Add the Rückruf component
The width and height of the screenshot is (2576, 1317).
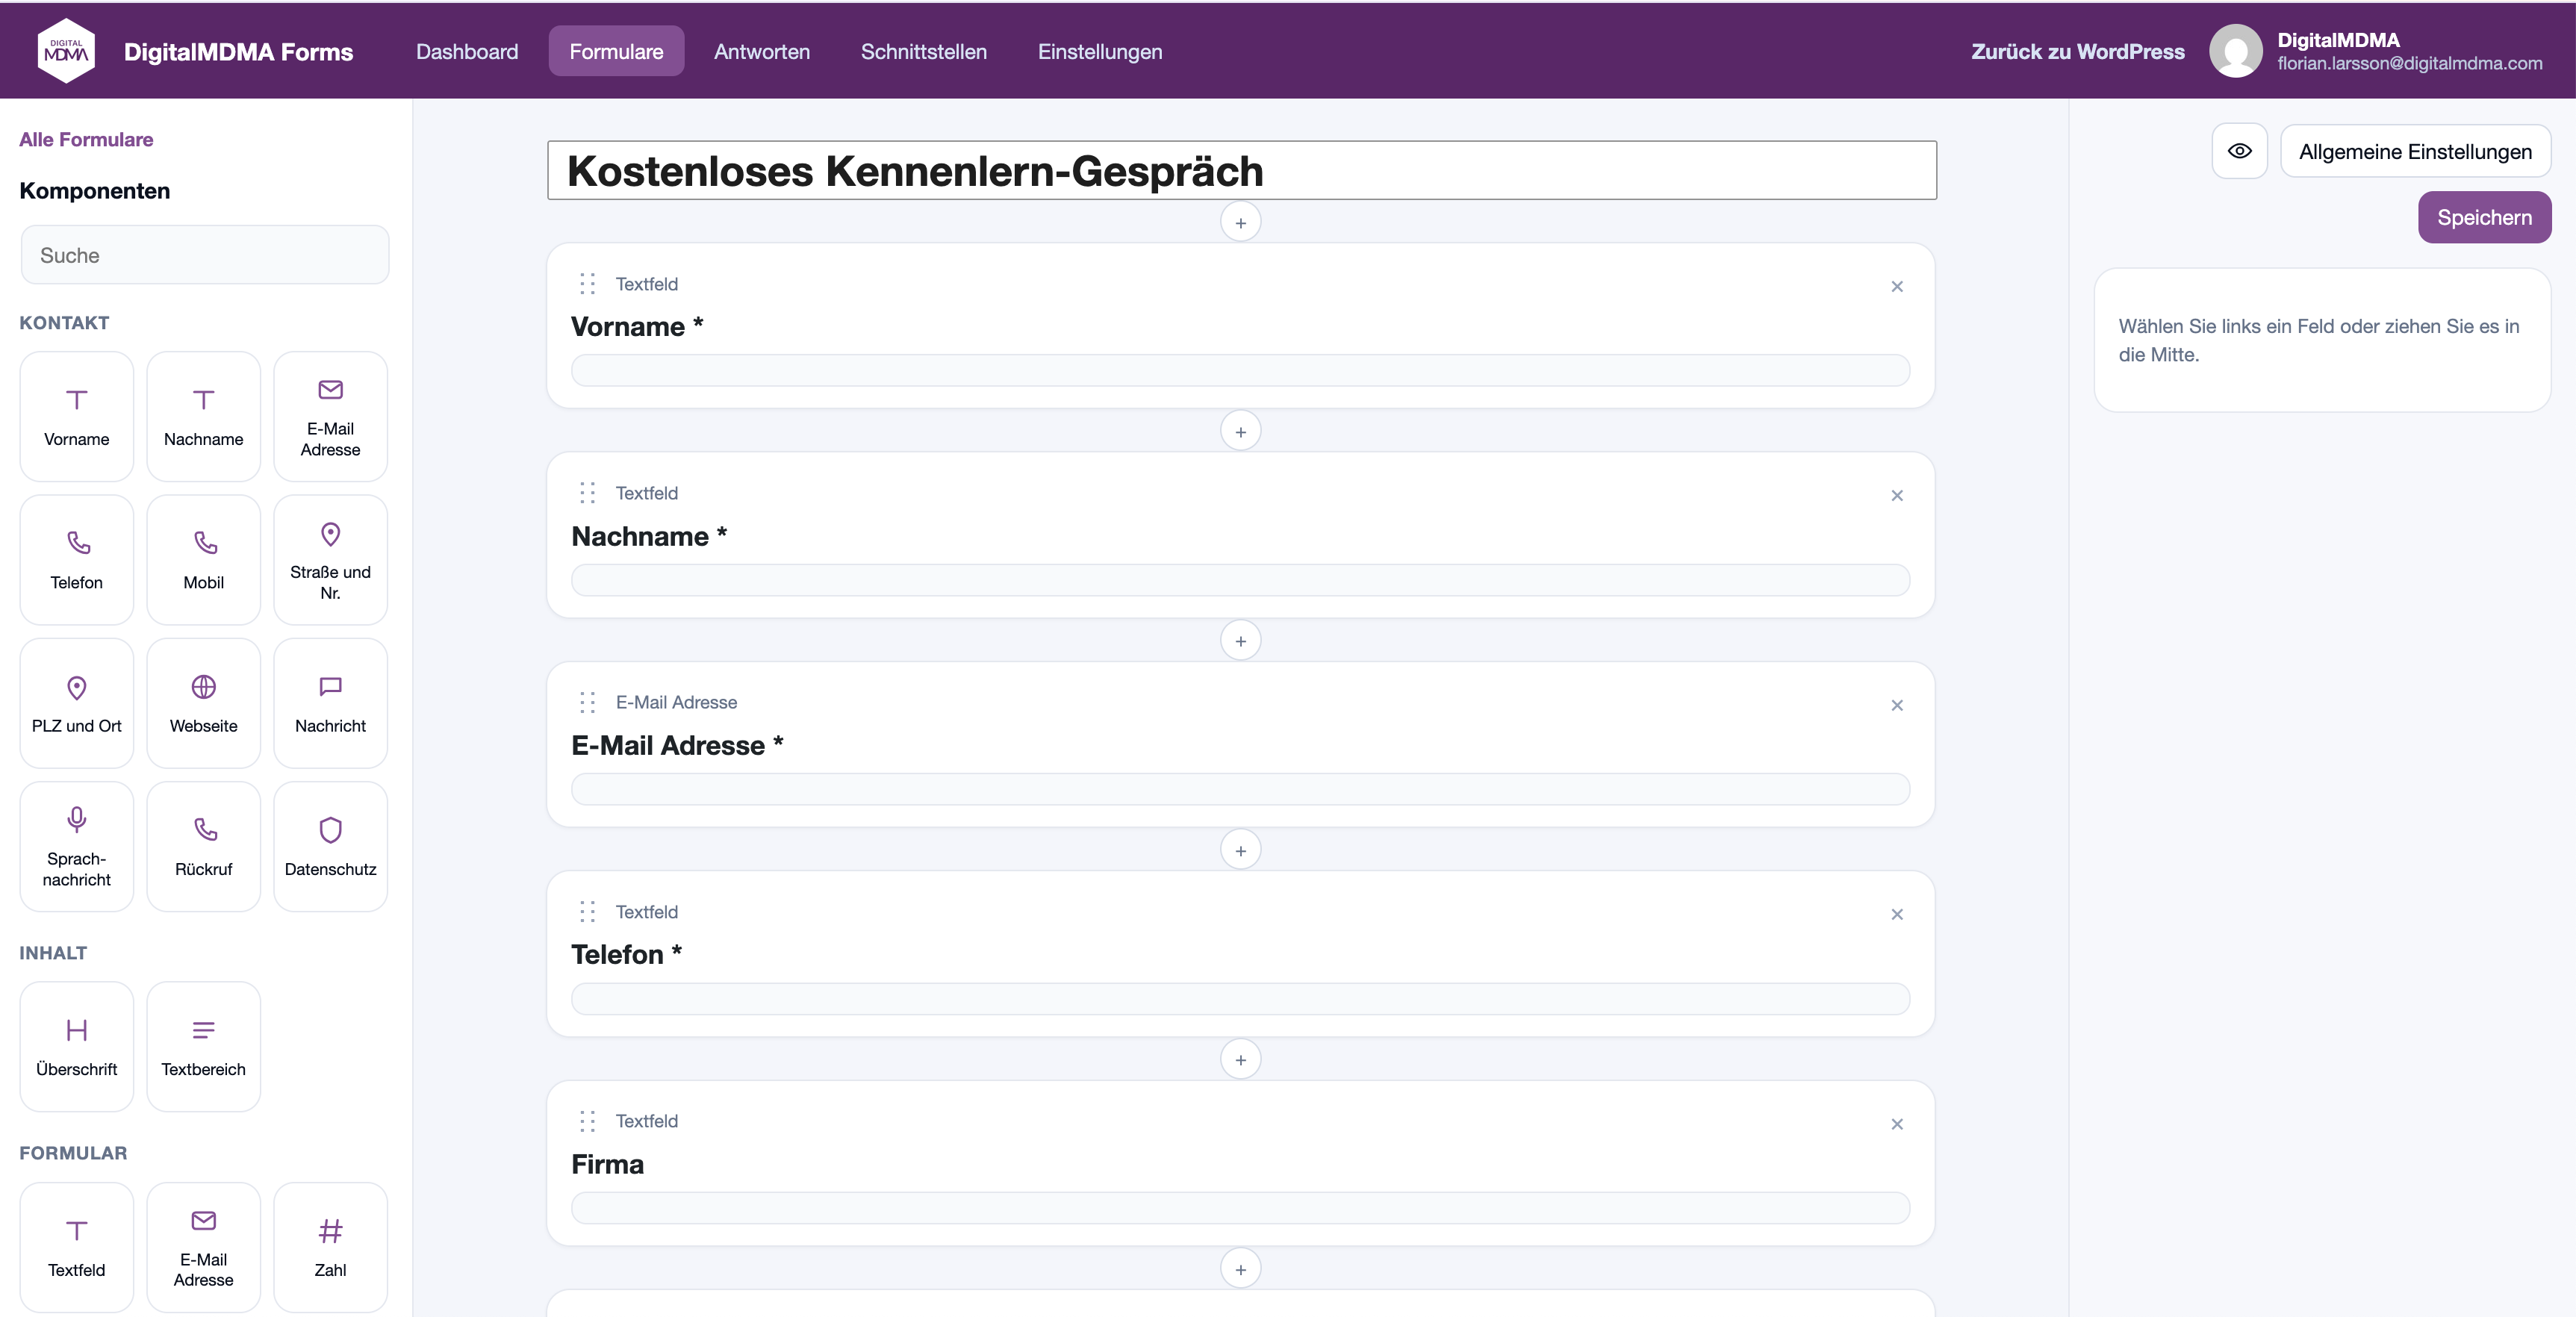click(x=203, y=846)
